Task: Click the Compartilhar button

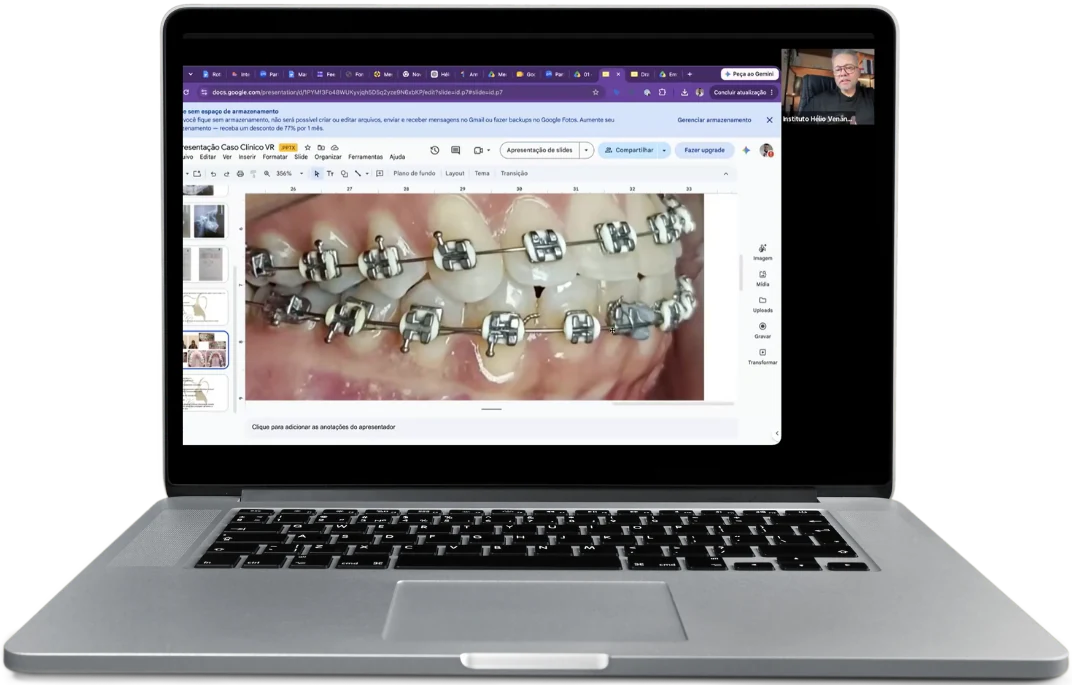Action: tap(628, 150)
